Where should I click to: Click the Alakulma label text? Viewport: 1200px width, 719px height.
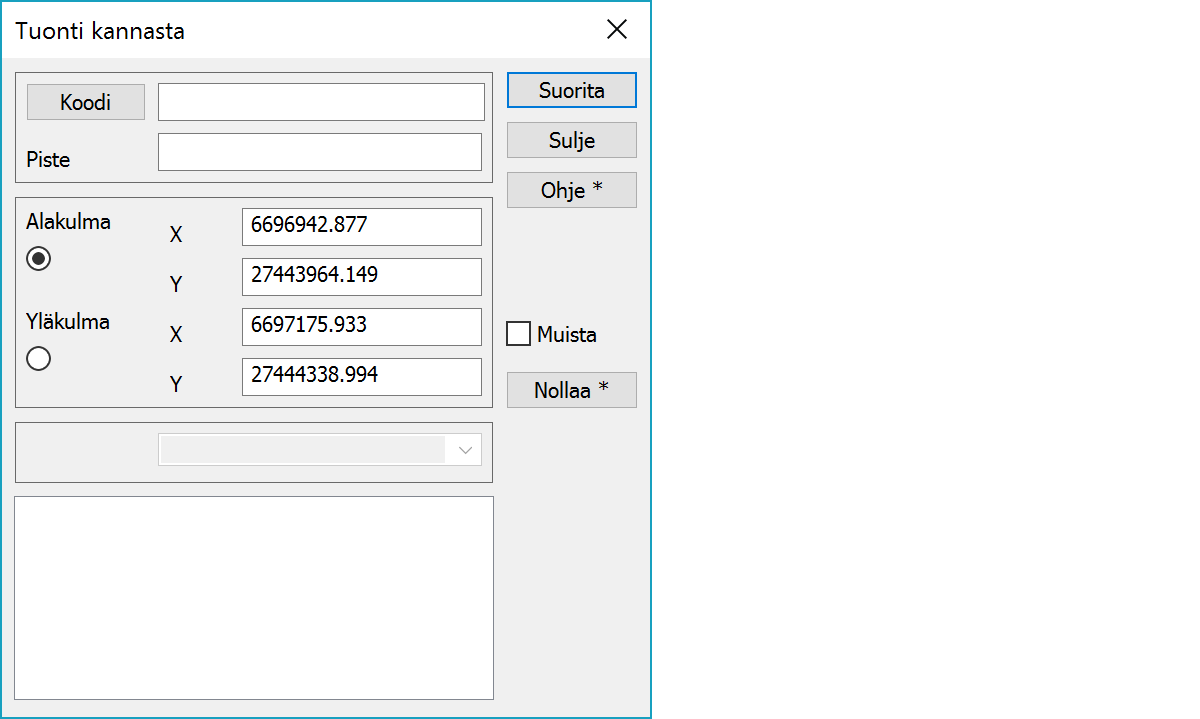(68, 222)
